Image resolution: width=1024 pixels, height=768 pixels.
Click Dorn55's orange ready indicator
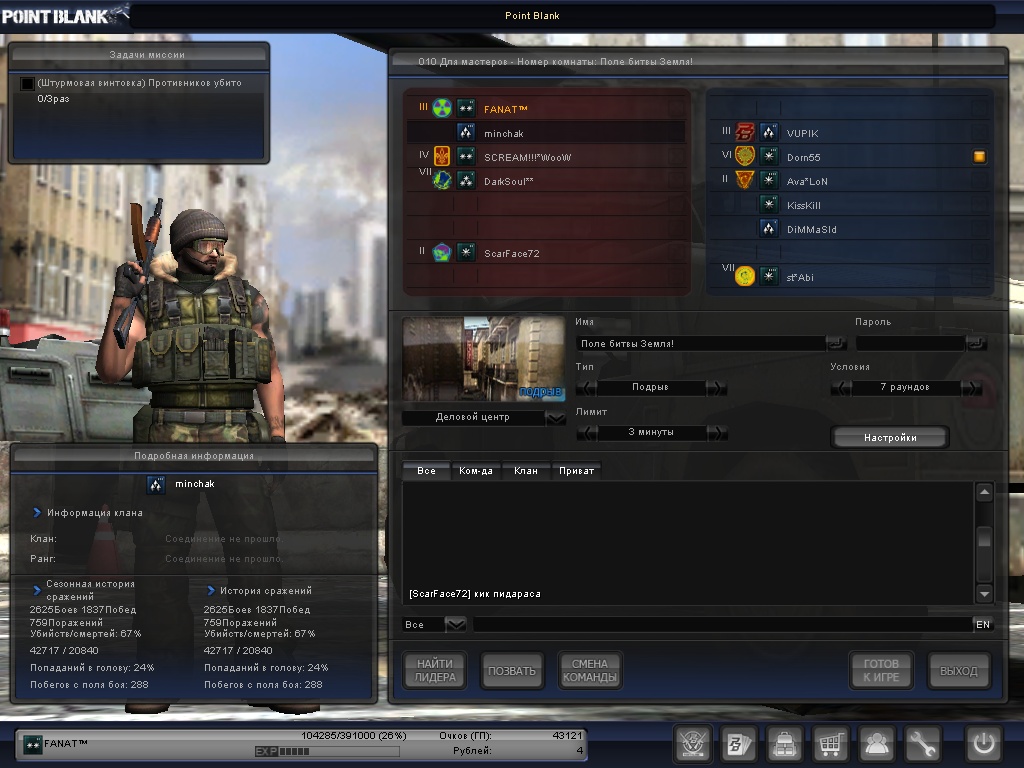pos(979,157)
